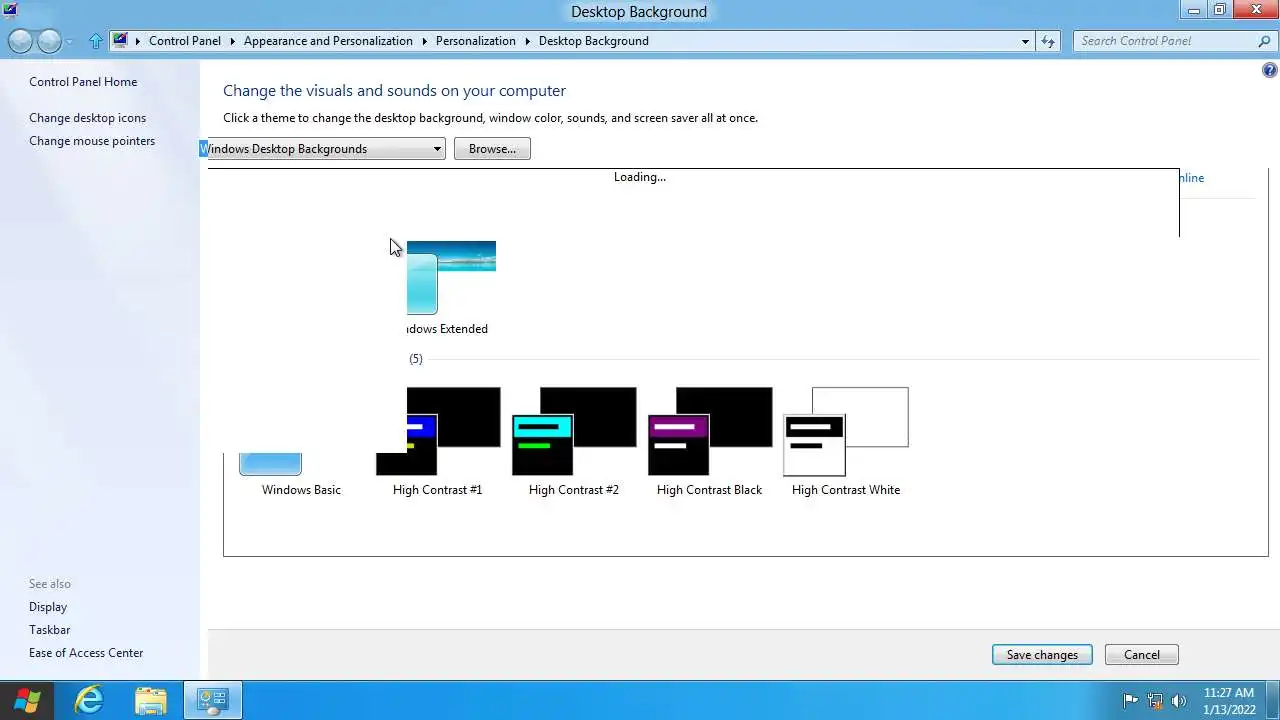Image resolution: width=1280 pixels, height=720 pixels.
Task: Open File Explorer from taskbar
Action: point(150,701)
